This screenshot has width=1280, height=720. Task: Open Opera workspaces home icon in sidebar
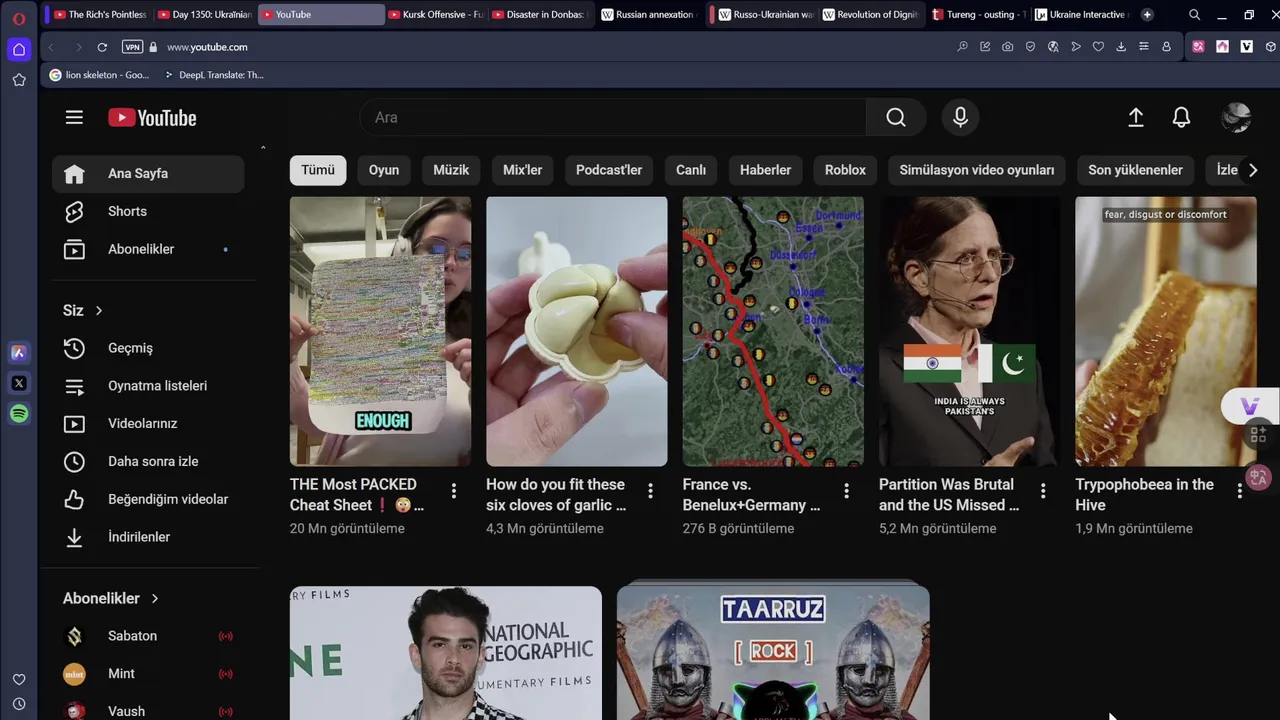pos(19,49)
